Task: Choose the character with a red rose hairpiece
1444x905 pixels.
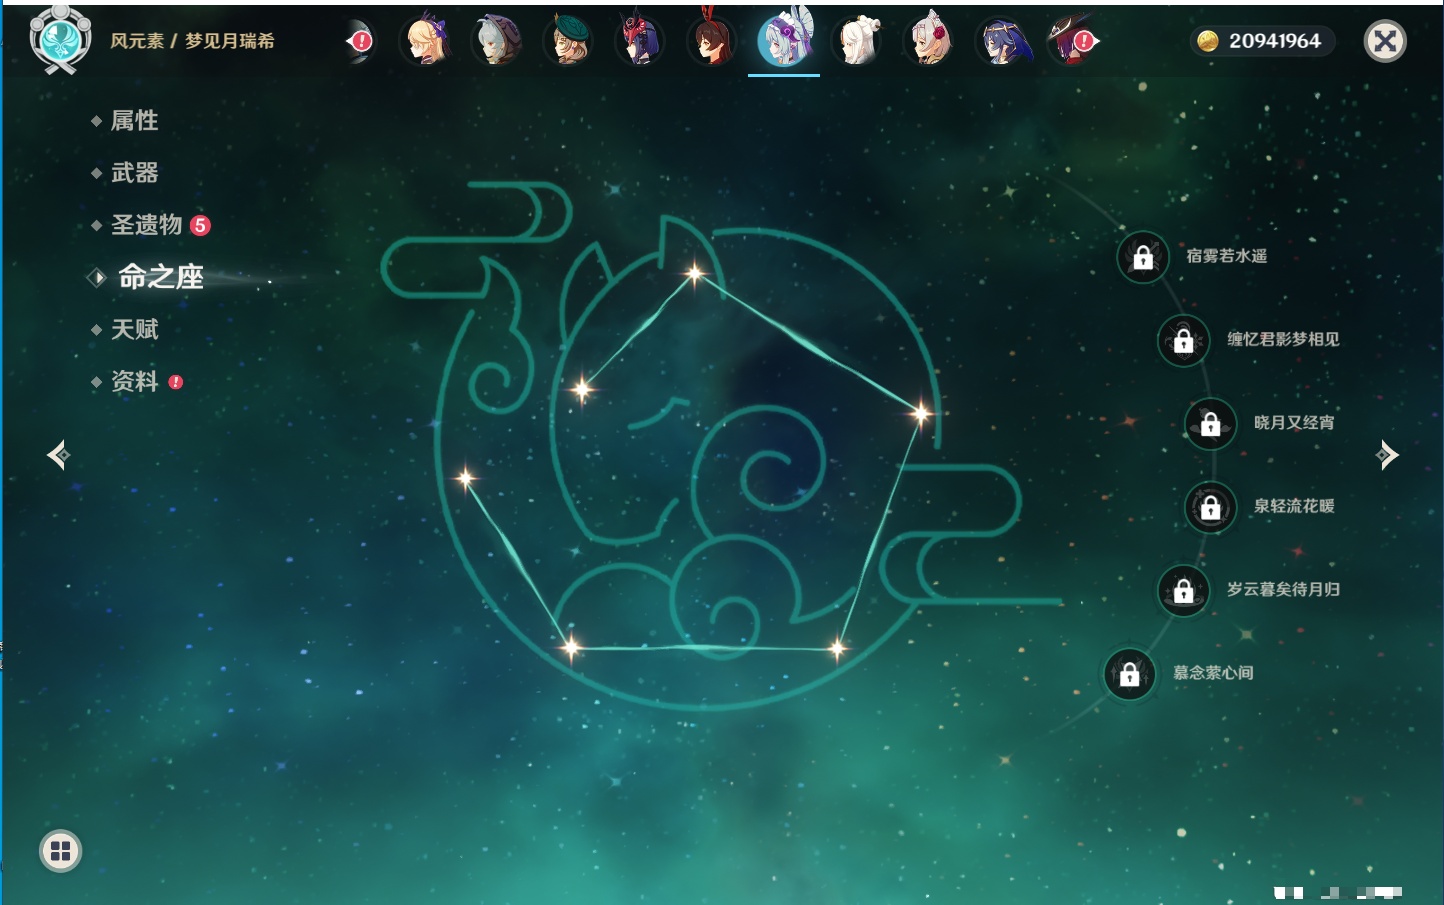Action: coord(929,41)
